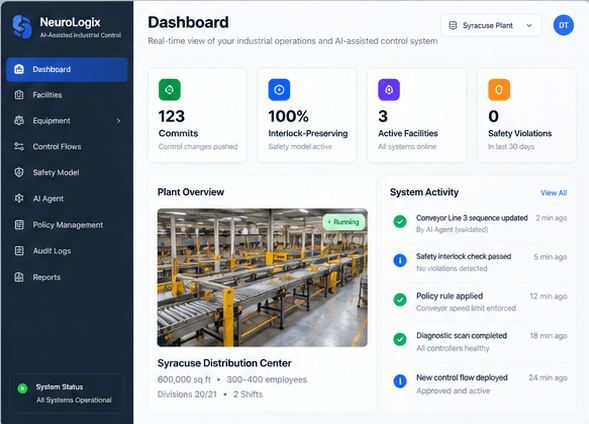Click the AI Agent cog icon
Screen dimensions: 589x424
pos(19,198)
